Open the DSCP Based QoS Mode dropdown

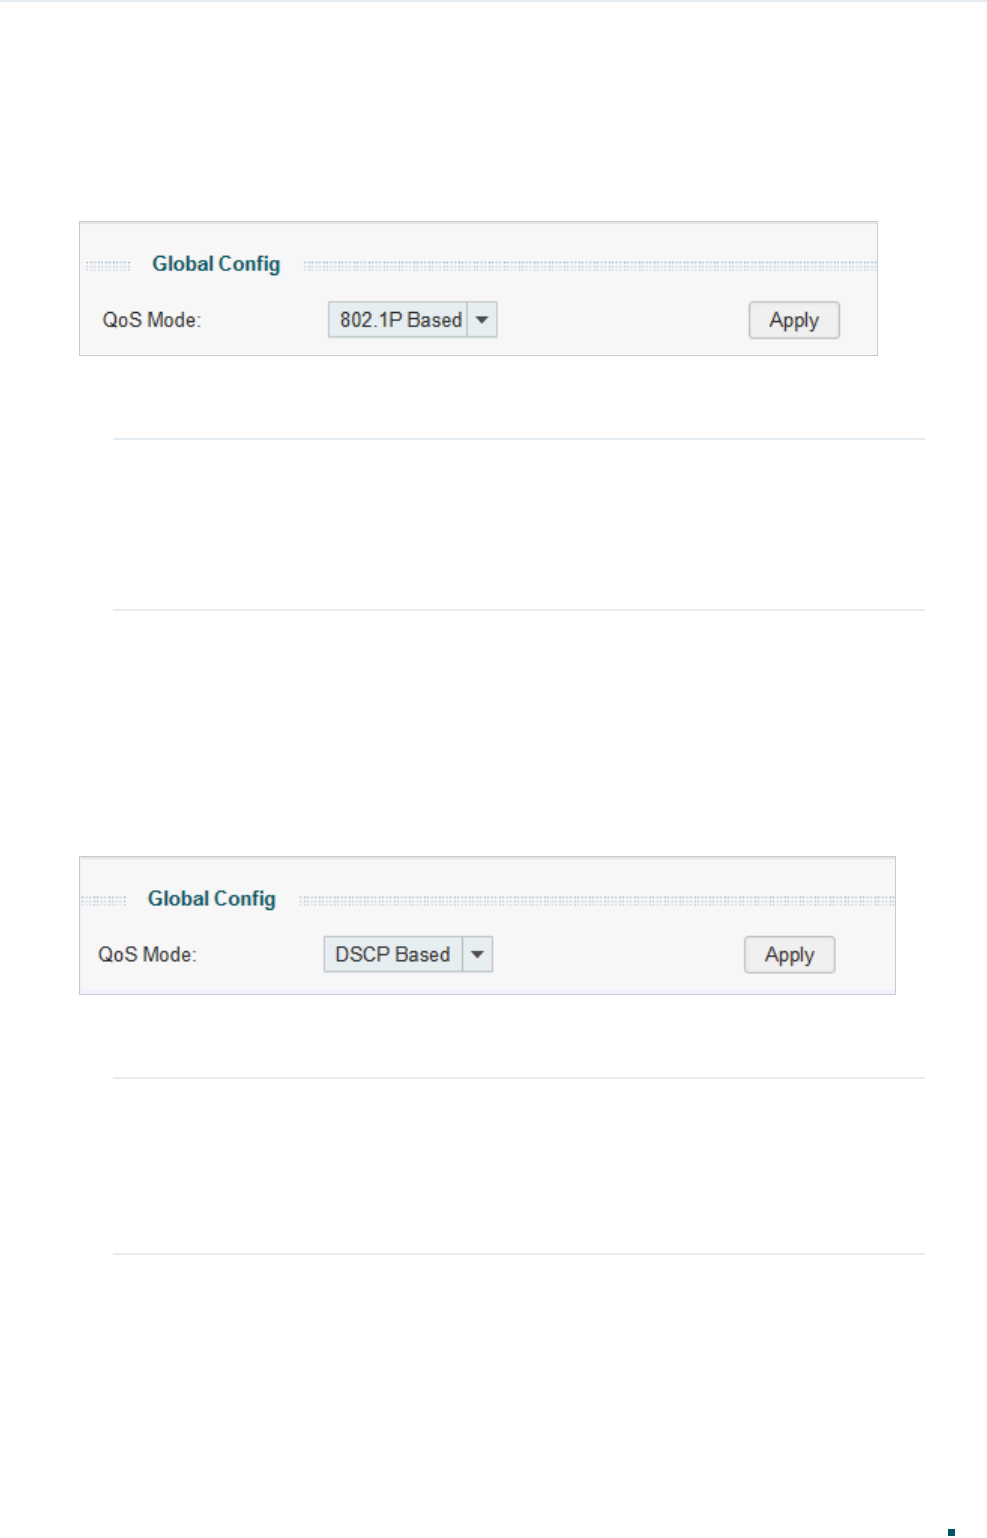point(408,955)
